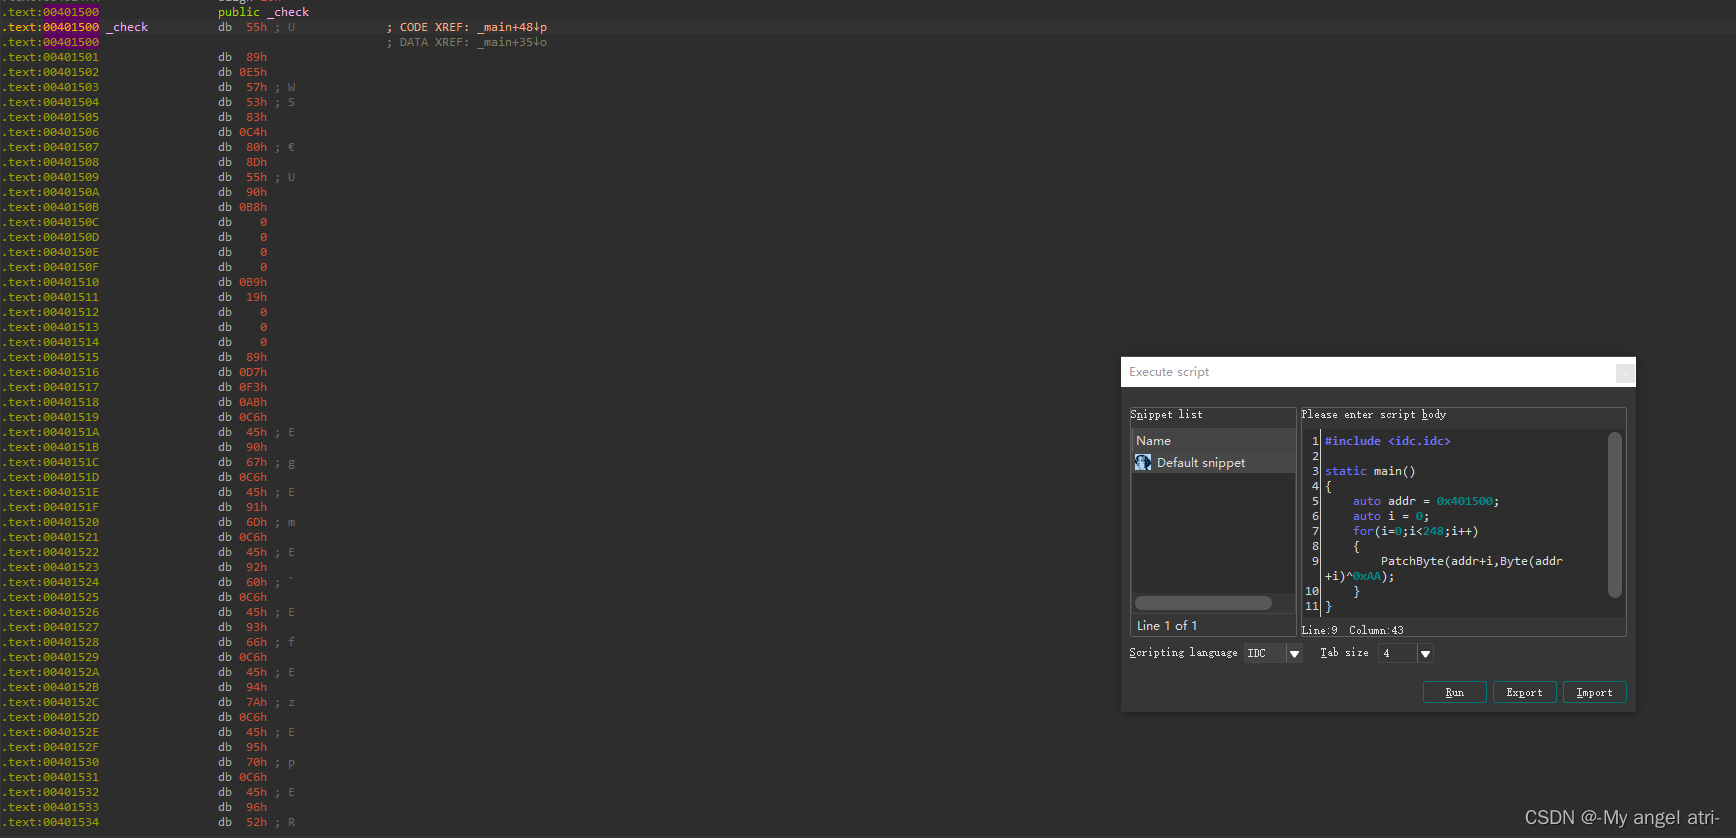Click the script body vertical scrollbar
Image resolution: width=1736 pixels, height=838 pixels.
point(1614,515)
